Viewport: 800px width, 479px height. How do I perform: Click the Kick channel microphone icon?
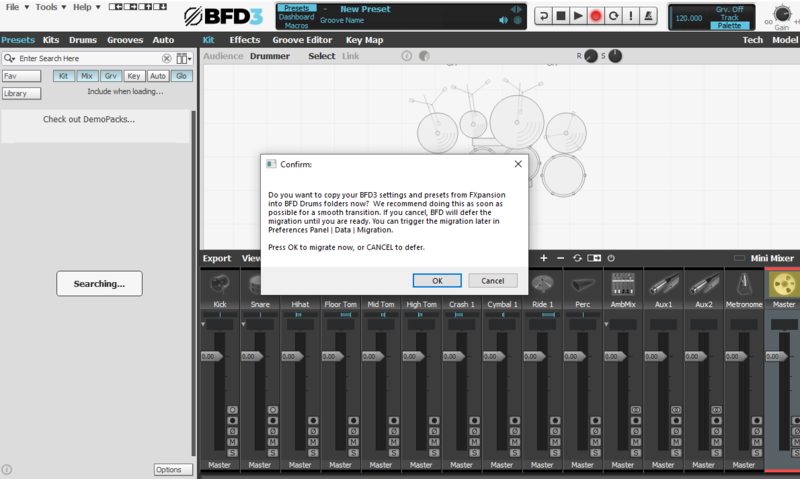pyautogui.click(x=220, y=284)
